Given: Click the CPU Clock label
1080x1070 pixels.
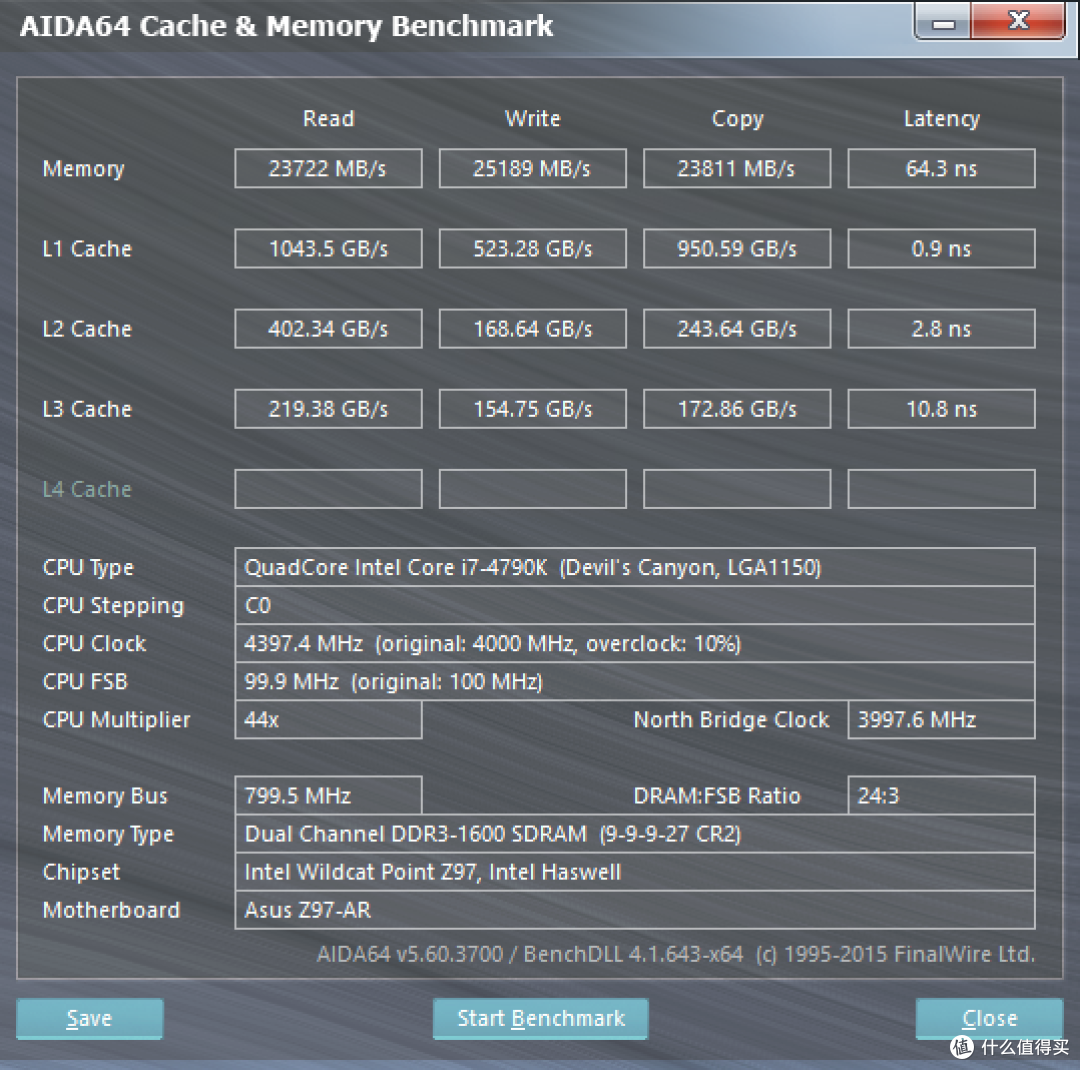Looking at the screenshot, I should click(x=94, y=643).
